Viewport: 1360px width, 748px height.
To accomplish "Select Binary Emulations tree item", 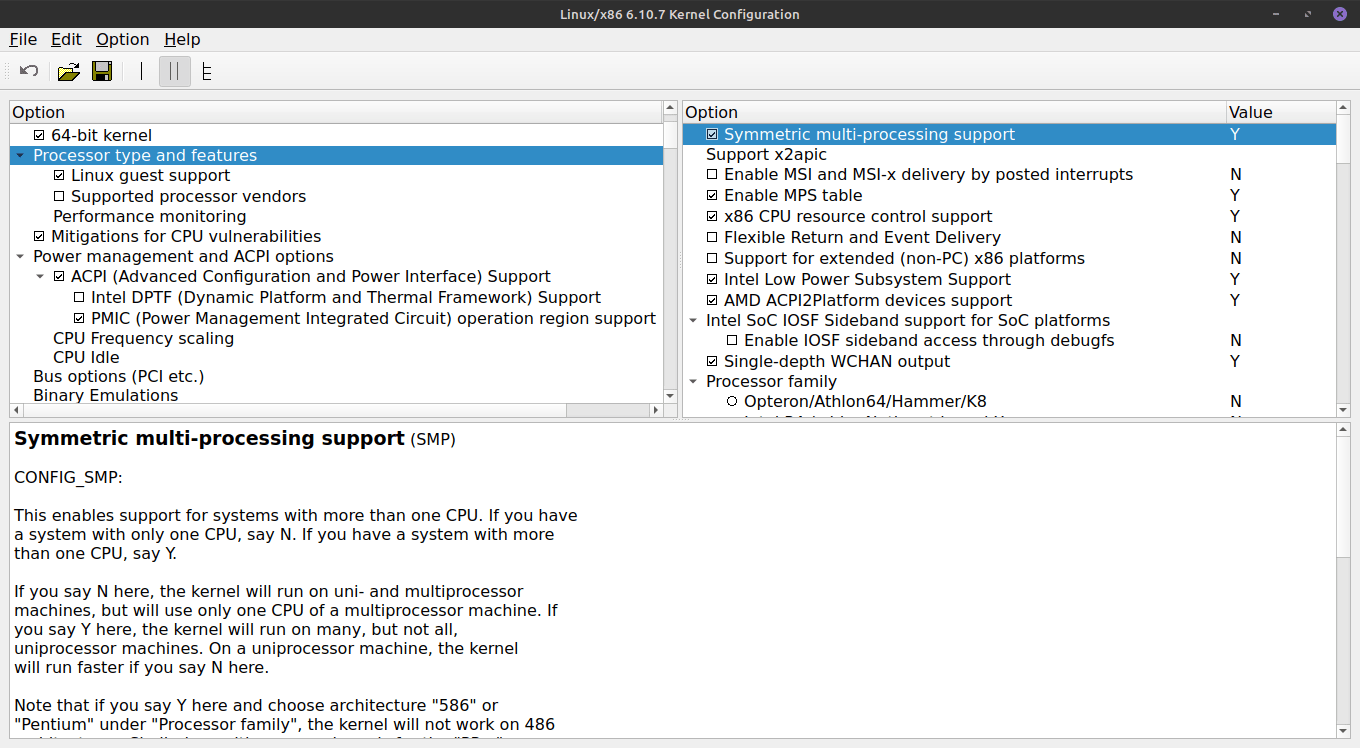I will coord(105,396).
